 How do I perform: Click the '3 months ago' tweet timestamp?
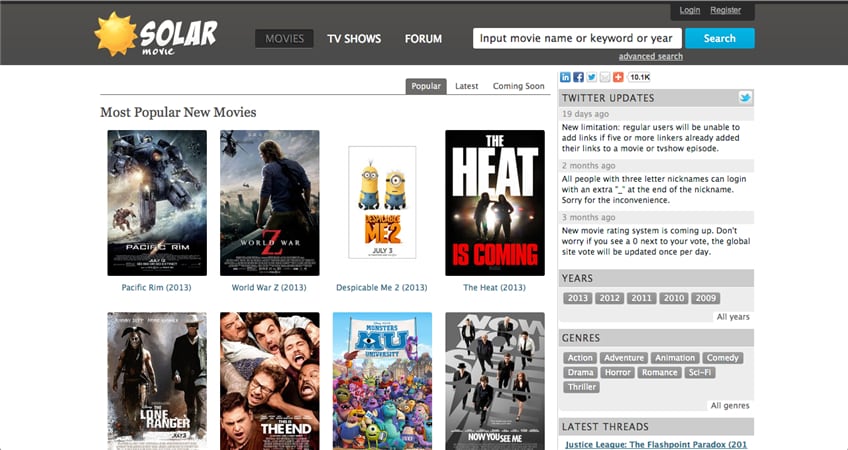tap(588, 217)
